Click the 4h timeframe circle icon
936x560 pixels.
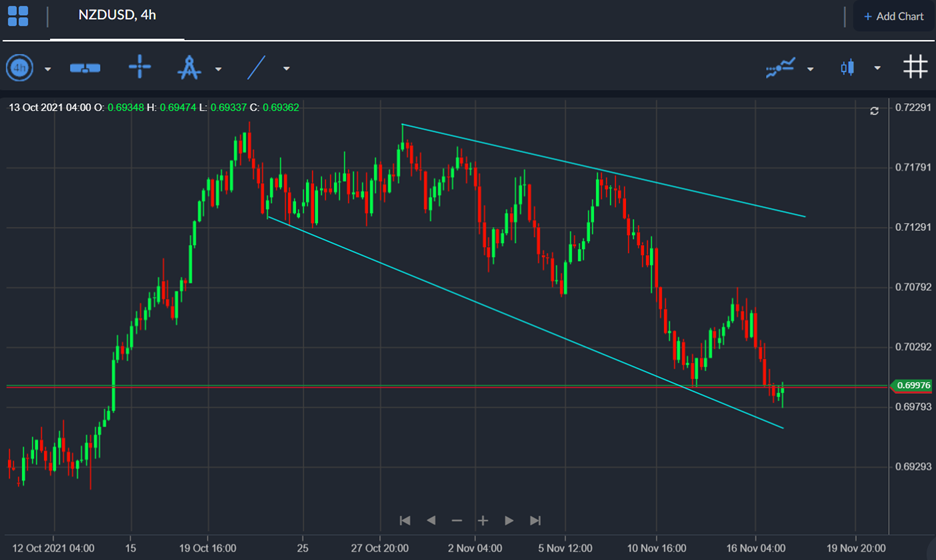pyautogui.click(x=20, y=67)
